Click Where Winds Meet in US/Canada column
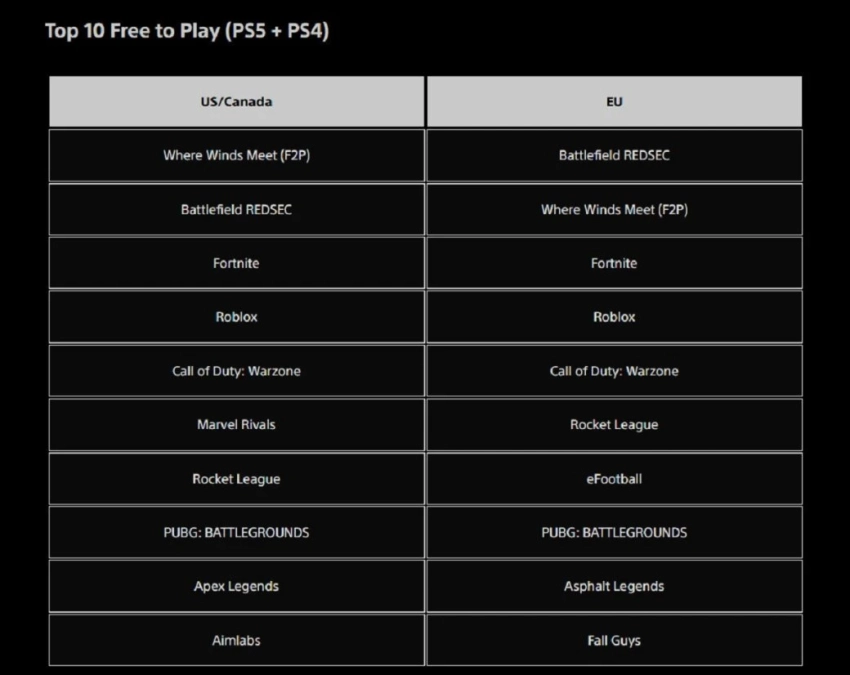This screenshot has width=850, height=675. point(236,155)
